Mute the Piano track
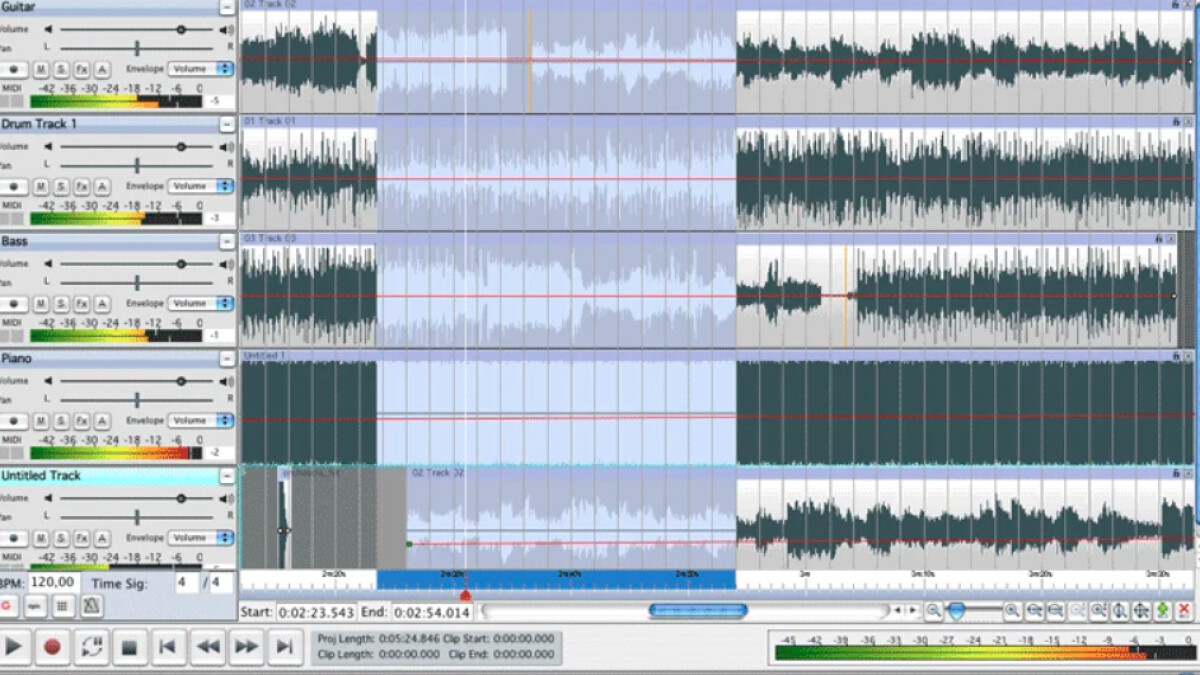 point(40,421)
